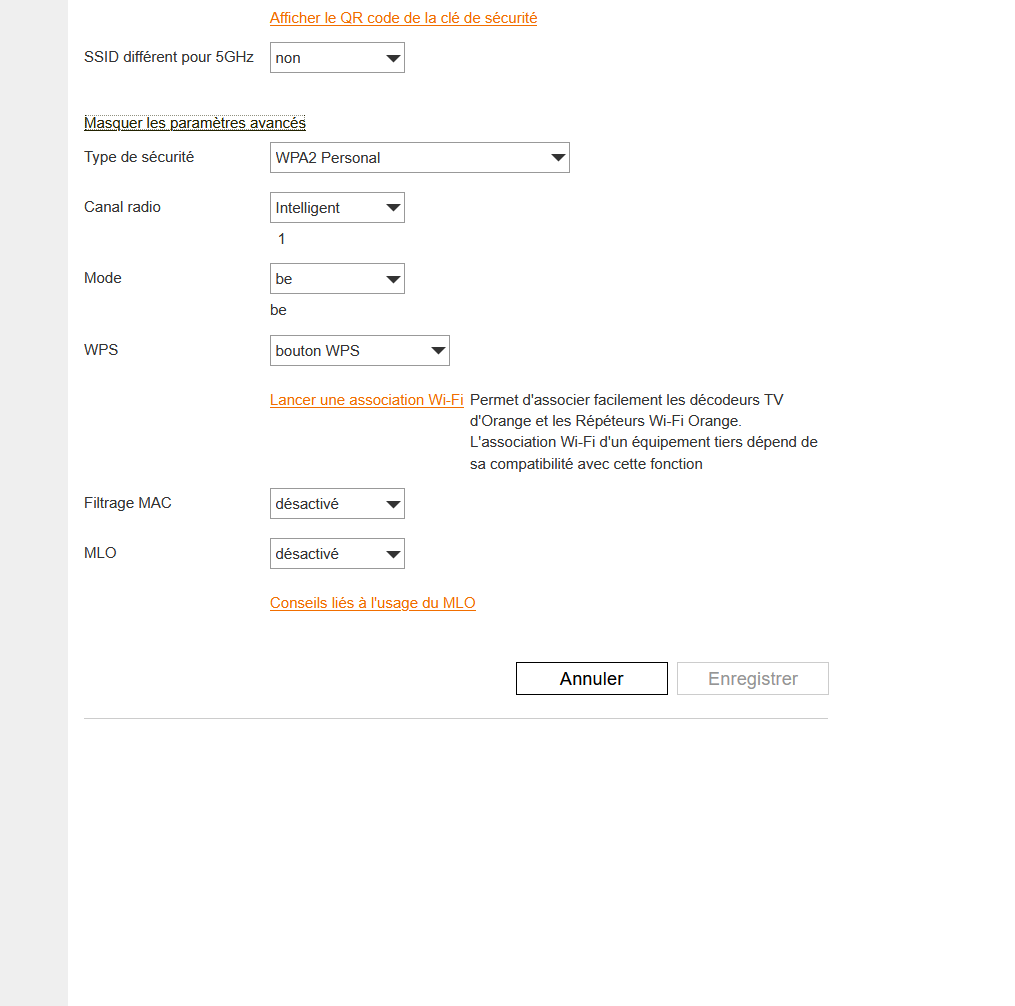Open Conseils liés à l'usage du MLO

pyautogui.click(x=372, y=603)
